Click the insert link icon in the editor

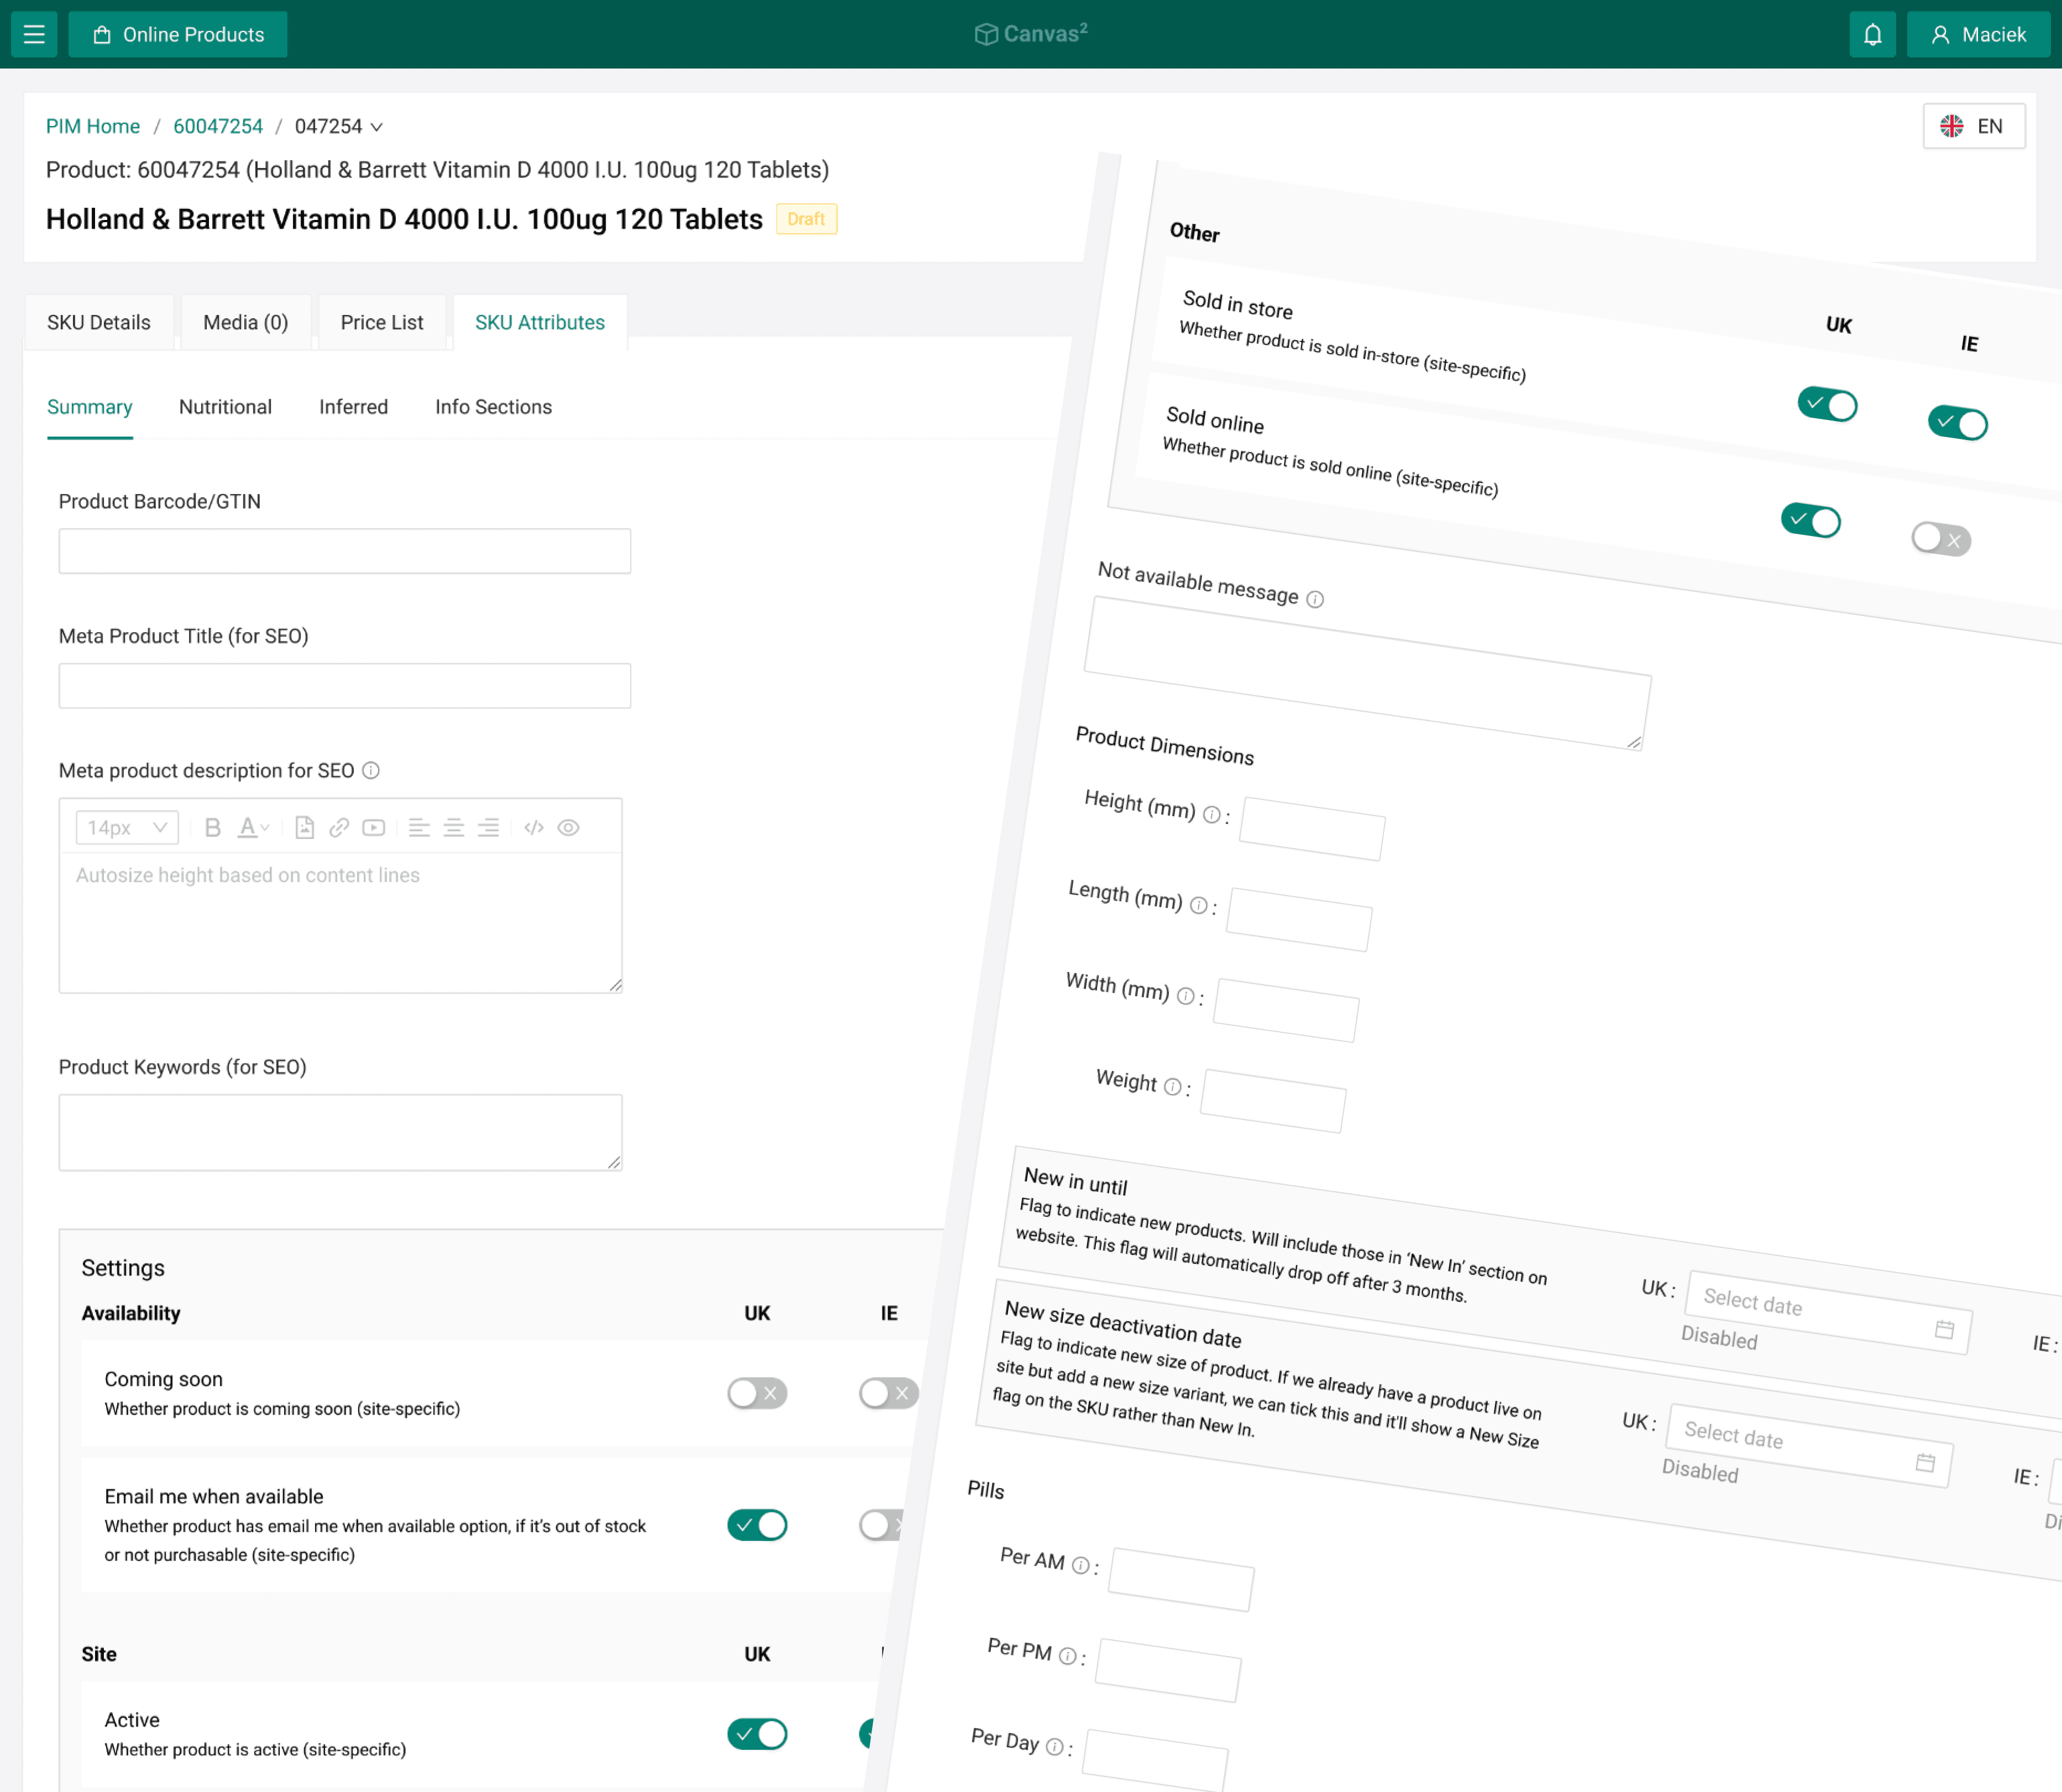[339, 828]
